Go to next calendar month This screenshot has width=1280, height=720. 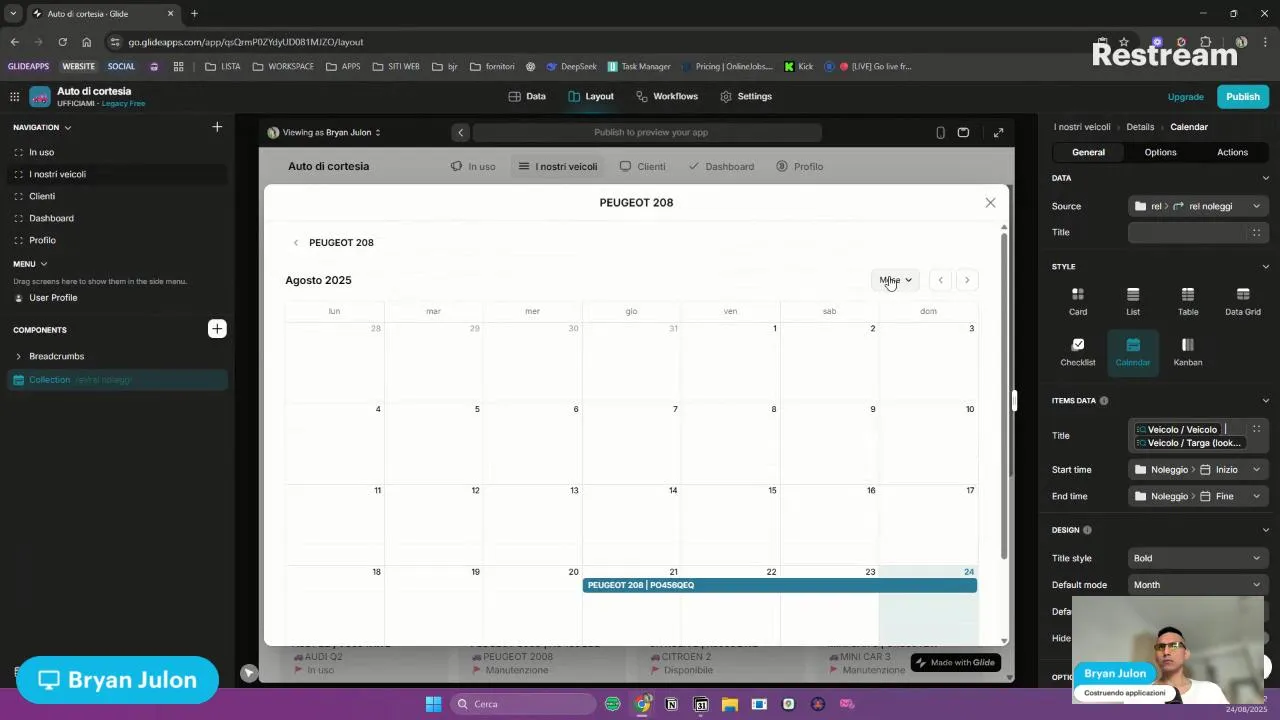pos(967,280)
